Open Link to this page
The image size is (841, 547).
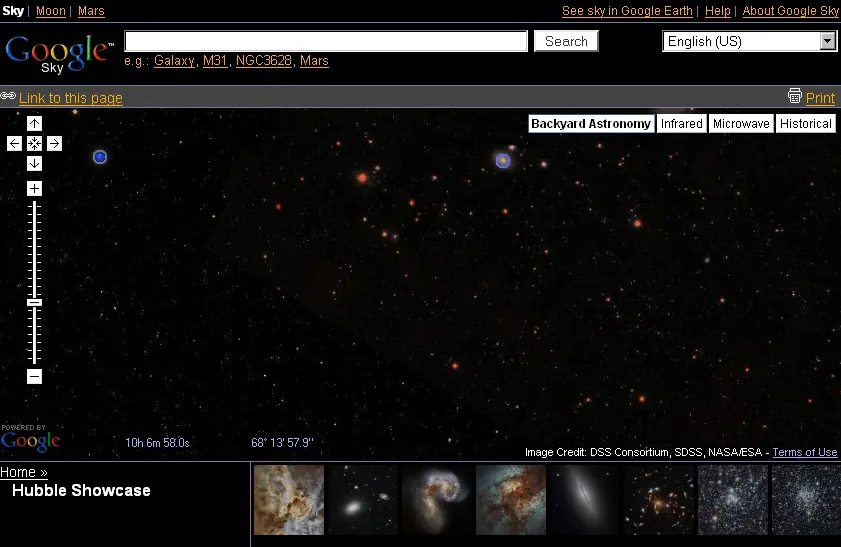71,98
